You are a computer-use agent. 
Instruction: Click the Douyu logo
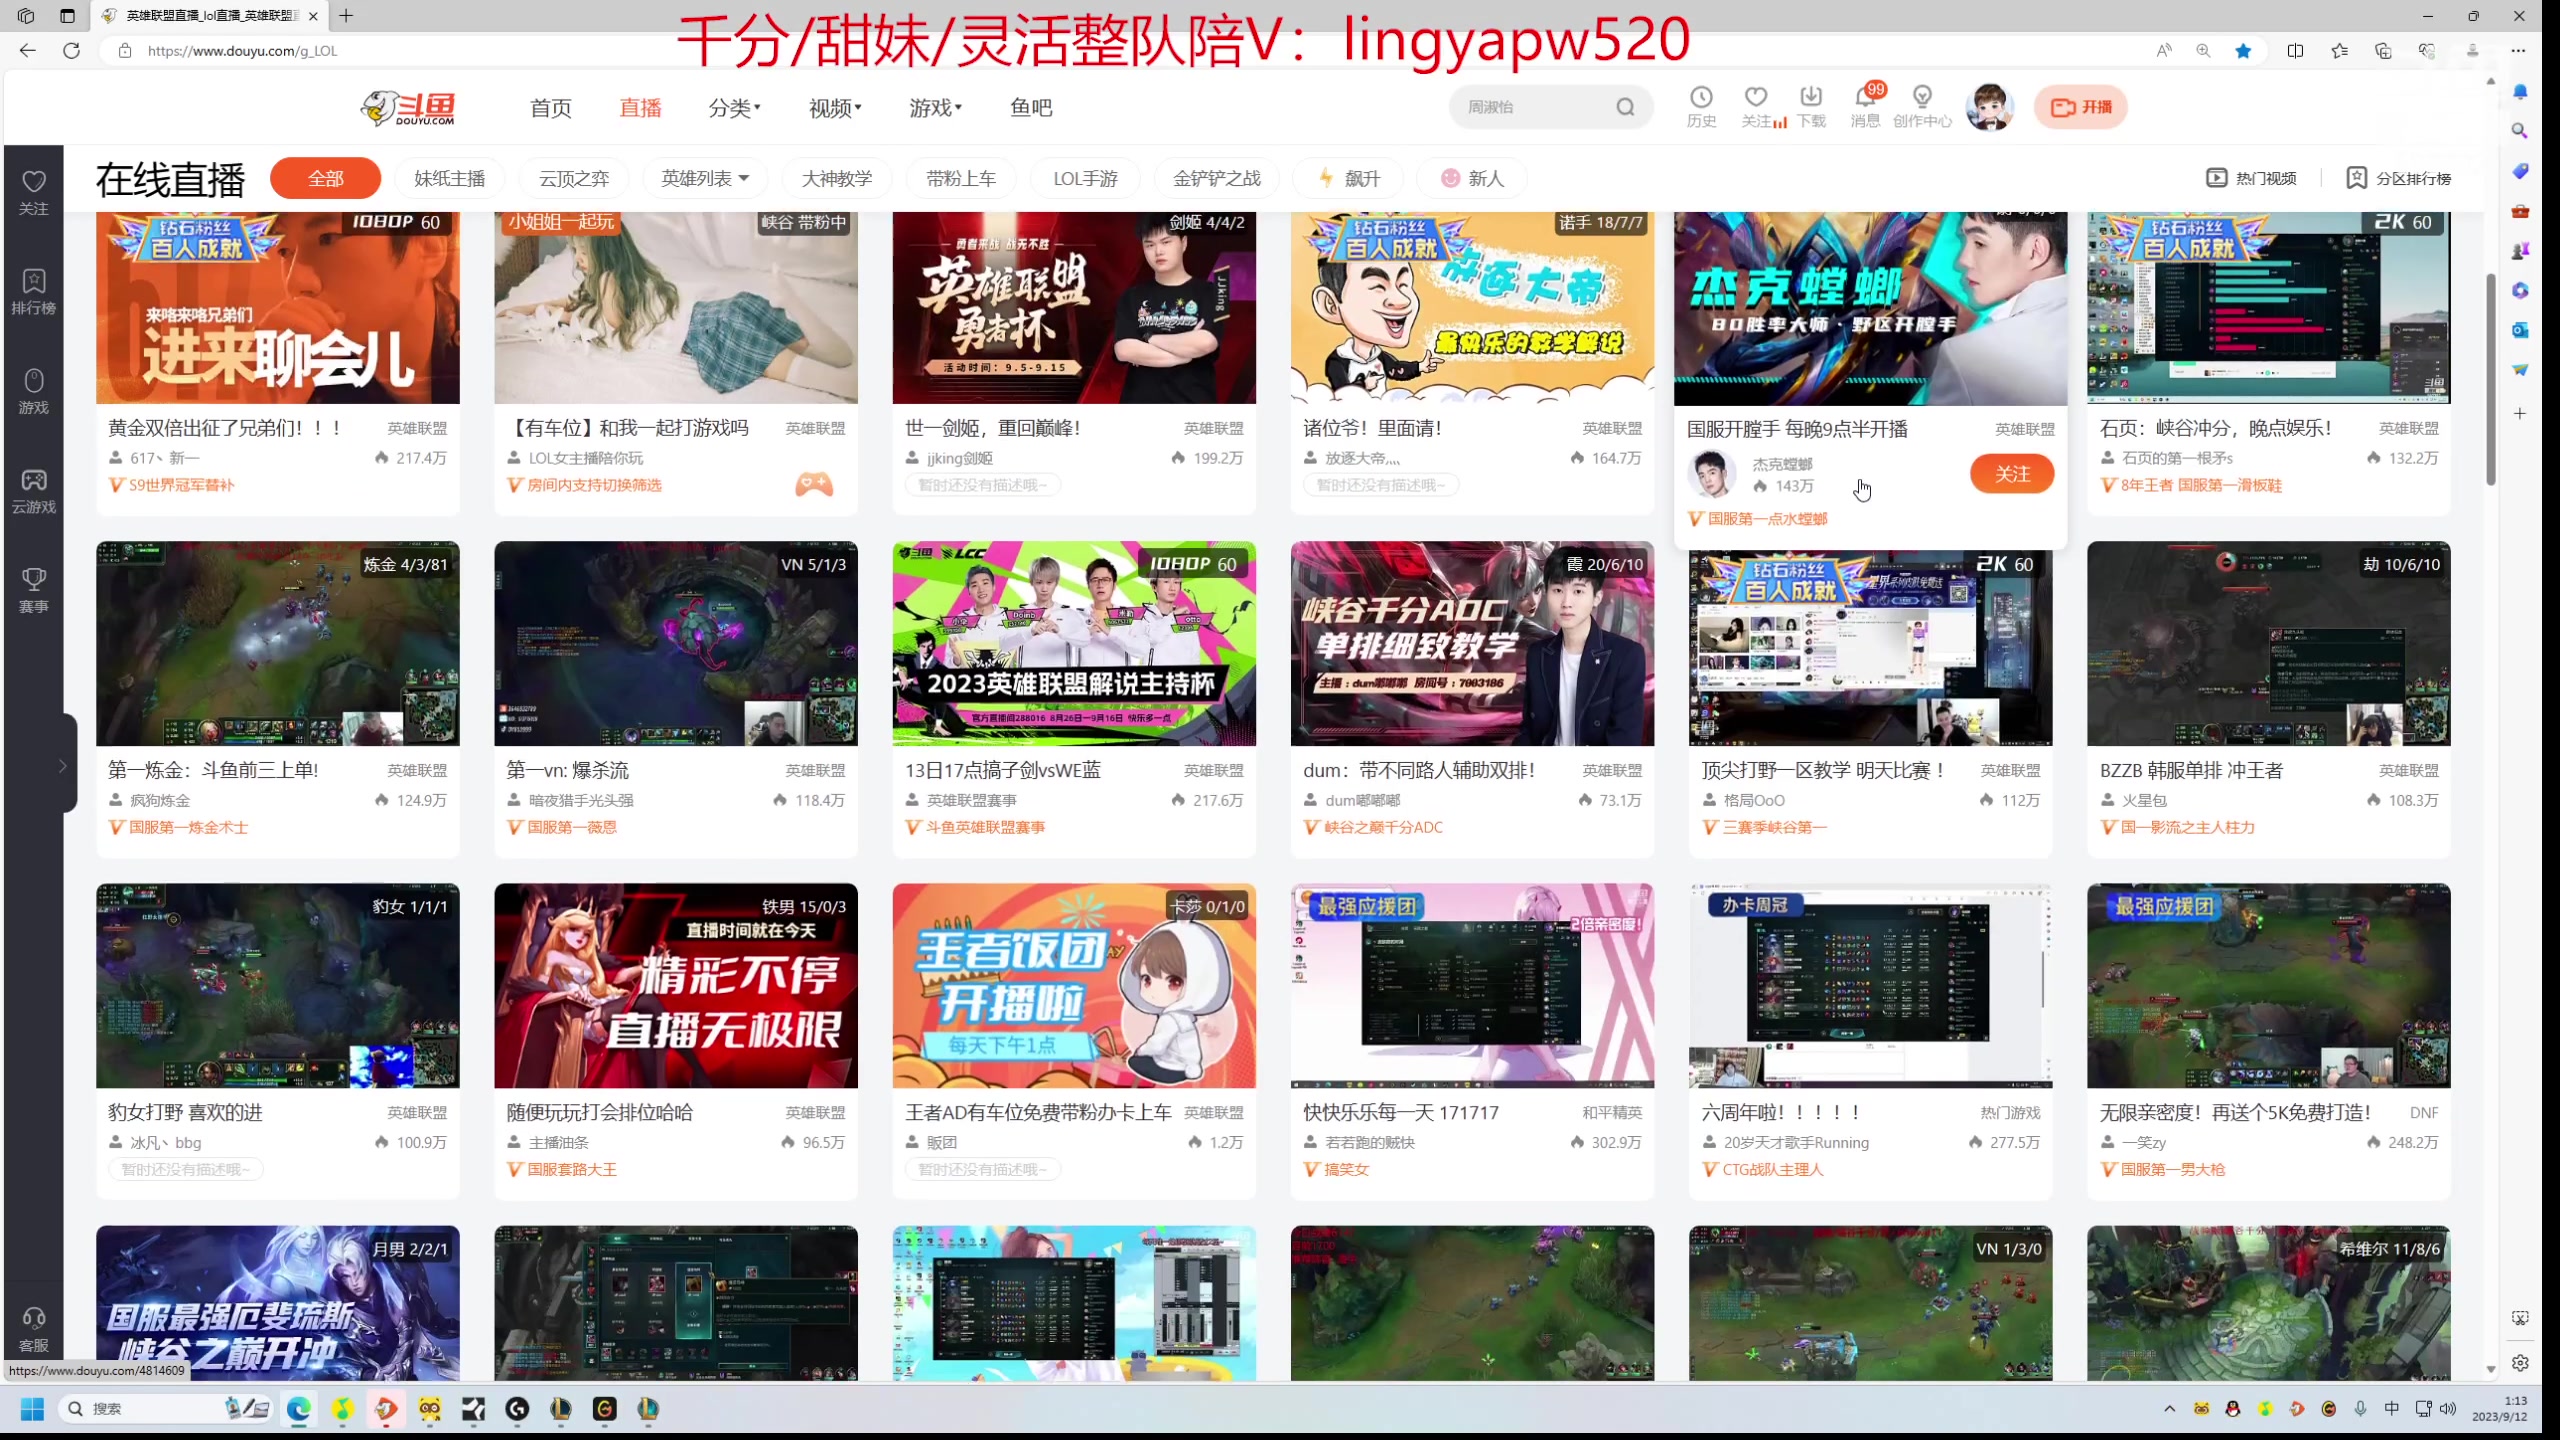(x=408, y=108)
